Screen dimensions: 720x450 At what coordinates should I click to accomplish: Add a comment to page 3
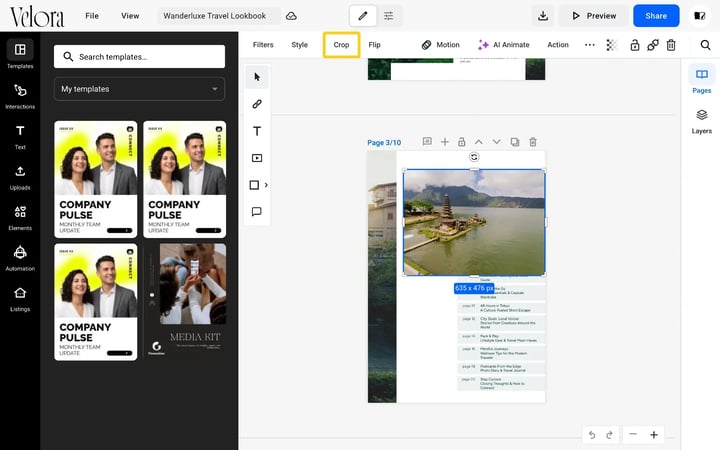pos(427,142)
